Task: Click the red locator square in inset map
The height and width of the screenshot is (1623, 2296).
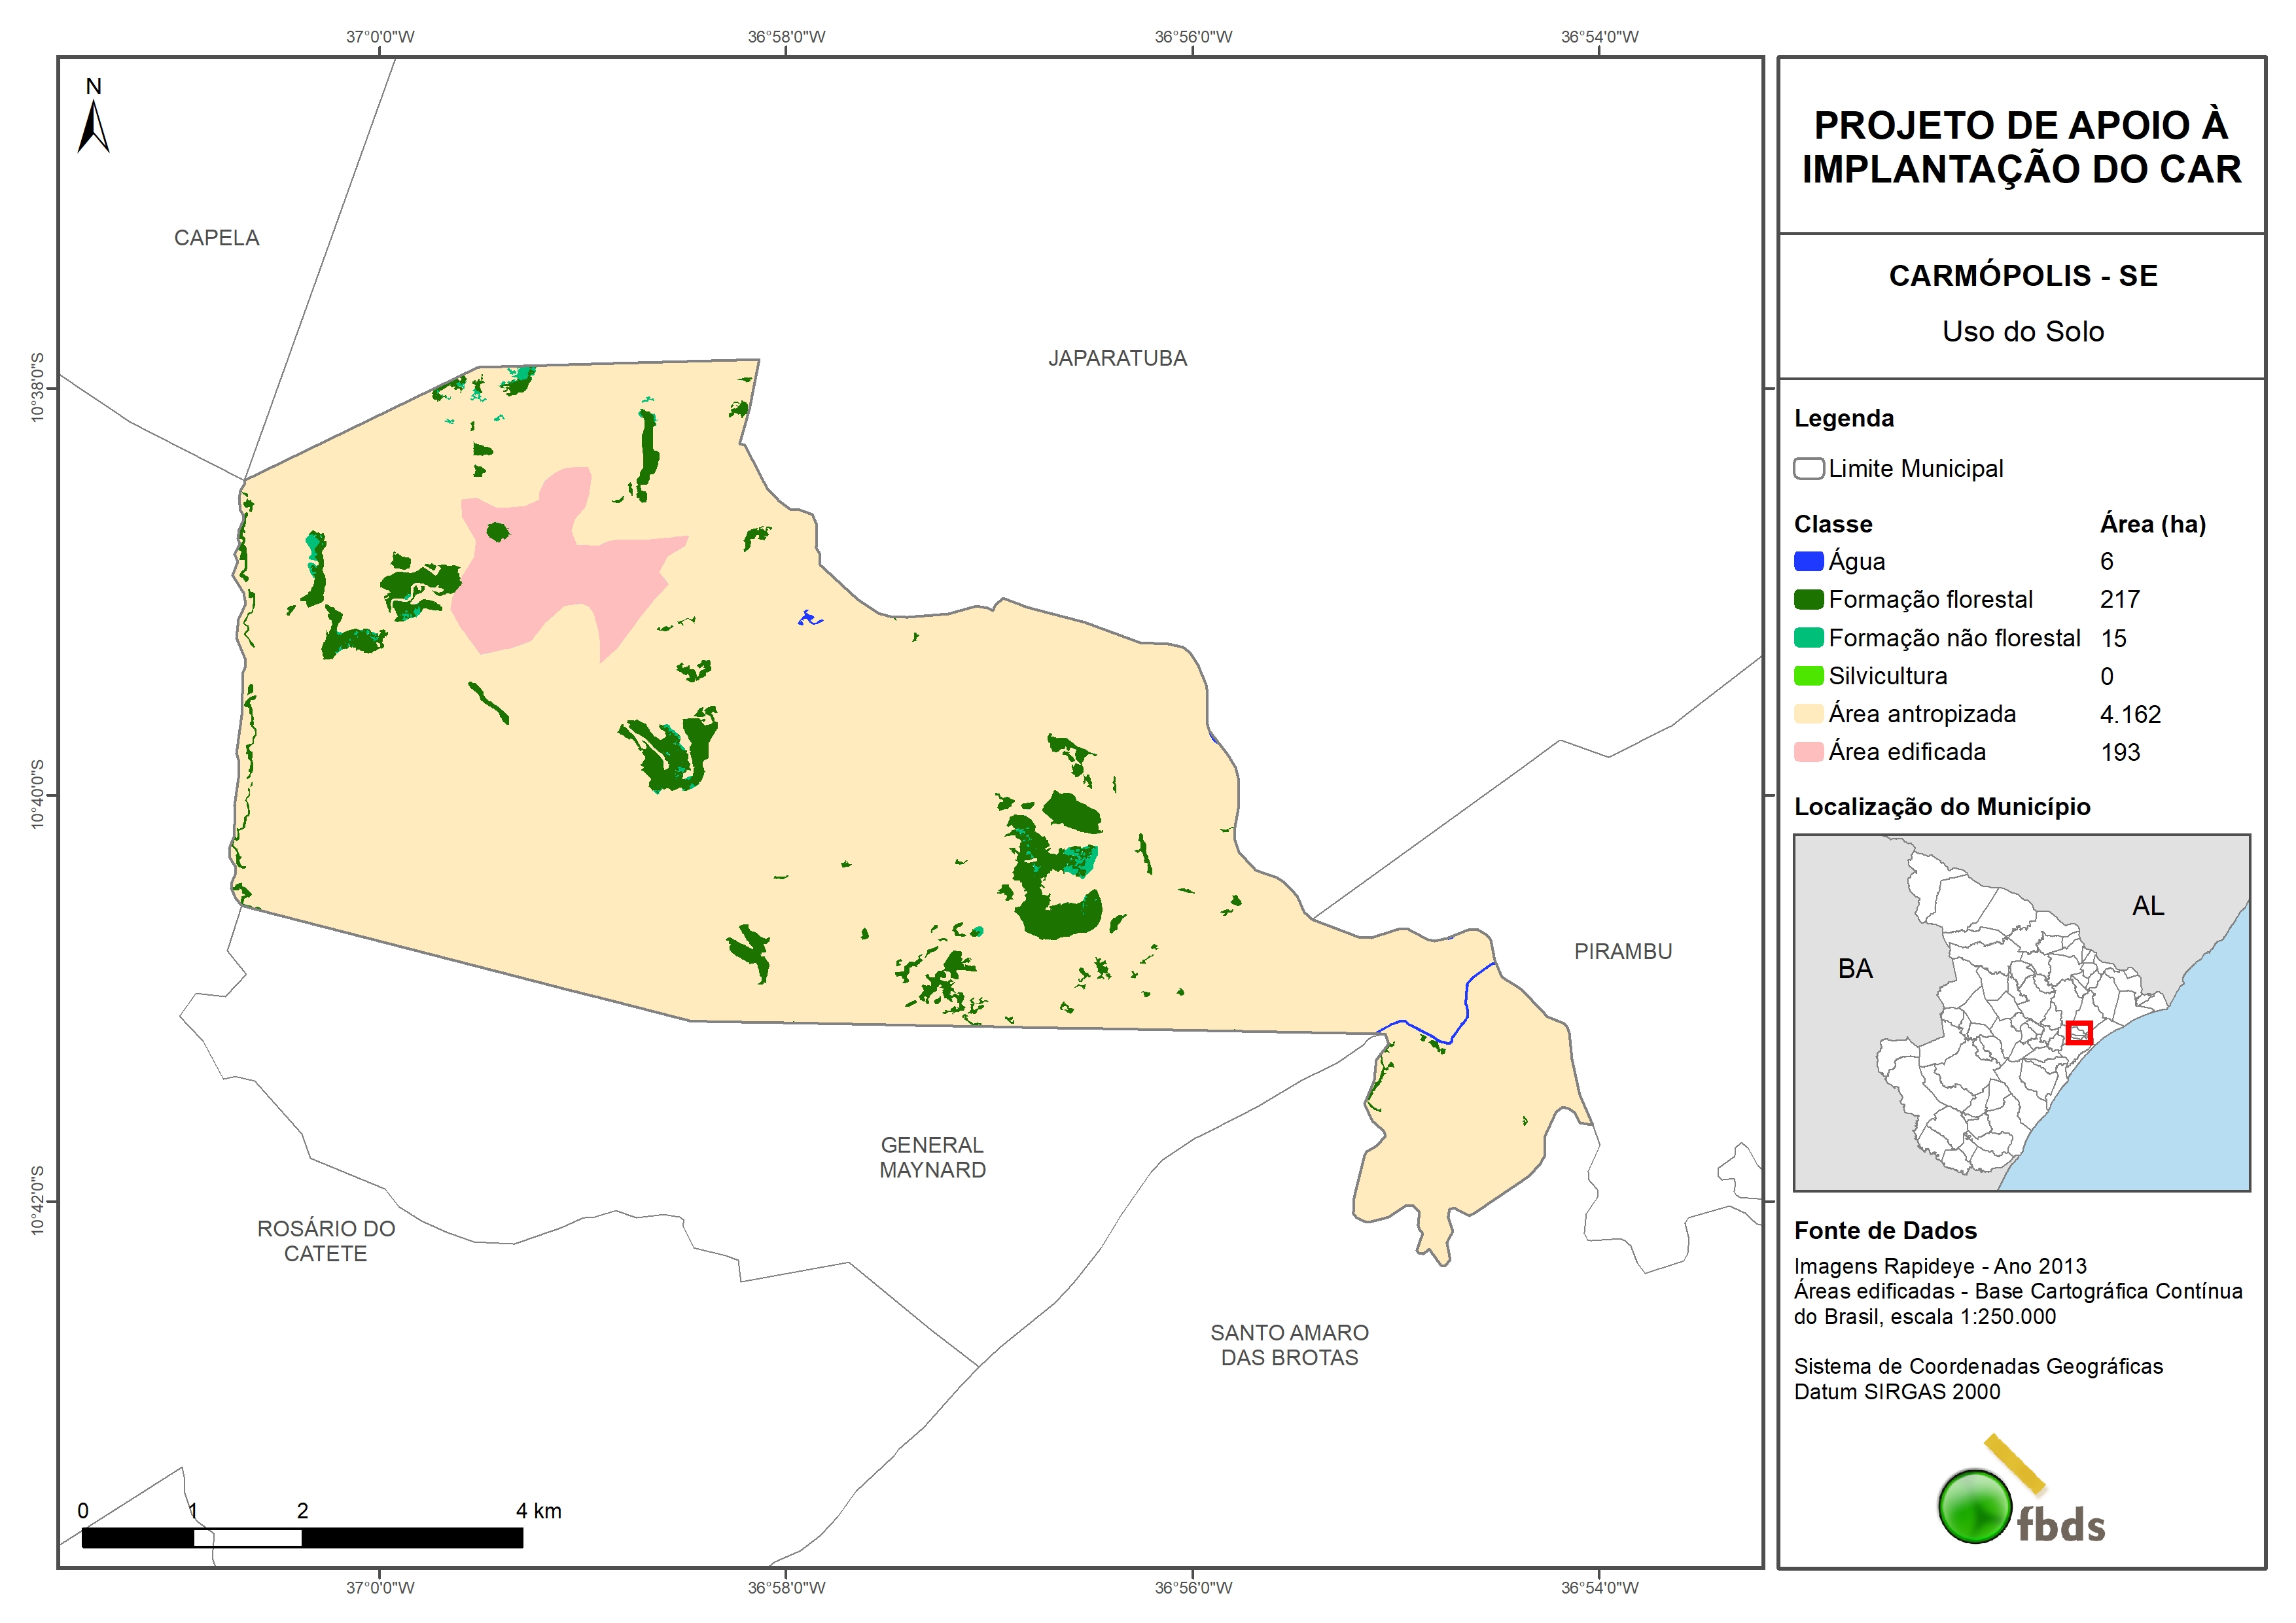Action: (x=2079, y=1032)
